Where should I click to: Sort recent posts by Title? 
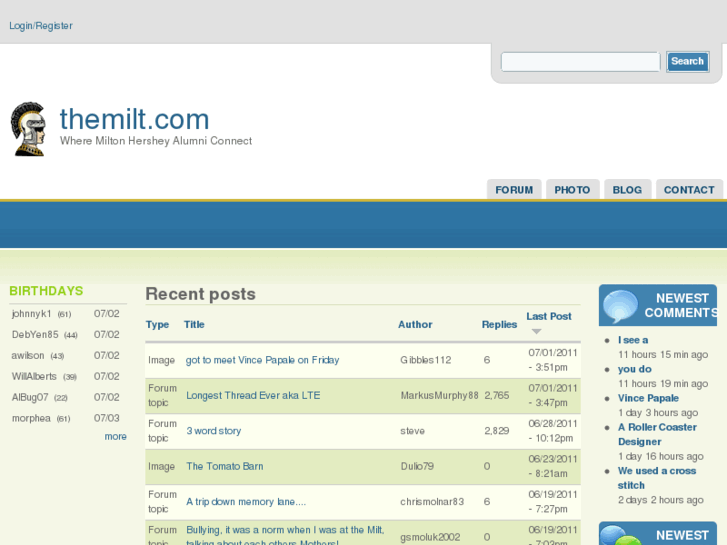[194, 324]
